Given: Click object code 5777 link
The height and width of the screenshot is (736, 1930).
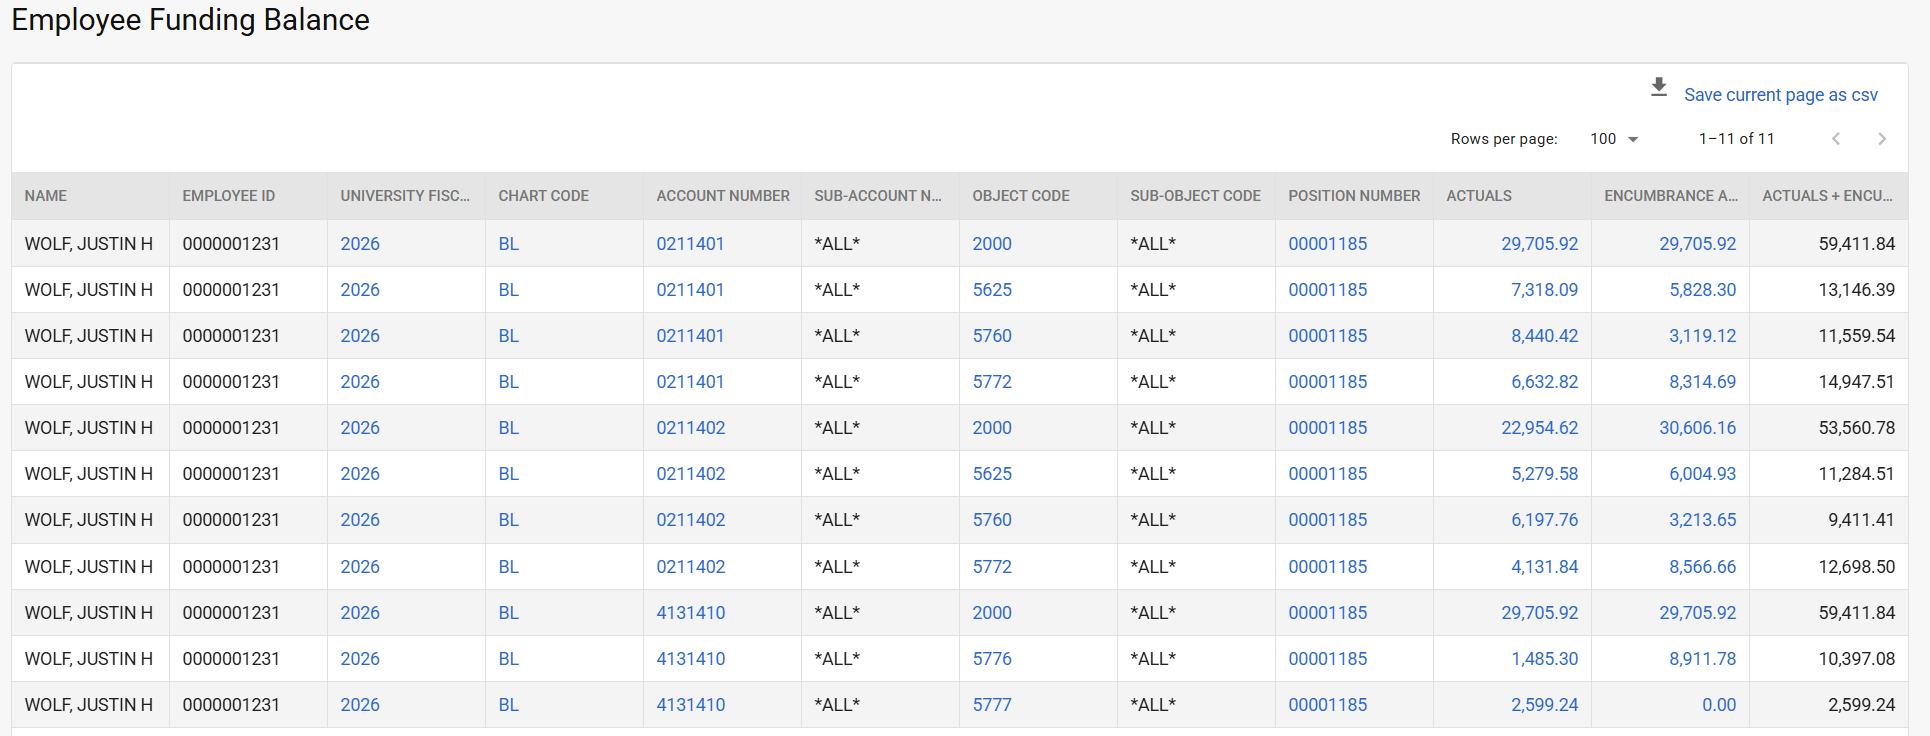Looking at the screenshot, I should coord(991,705).
